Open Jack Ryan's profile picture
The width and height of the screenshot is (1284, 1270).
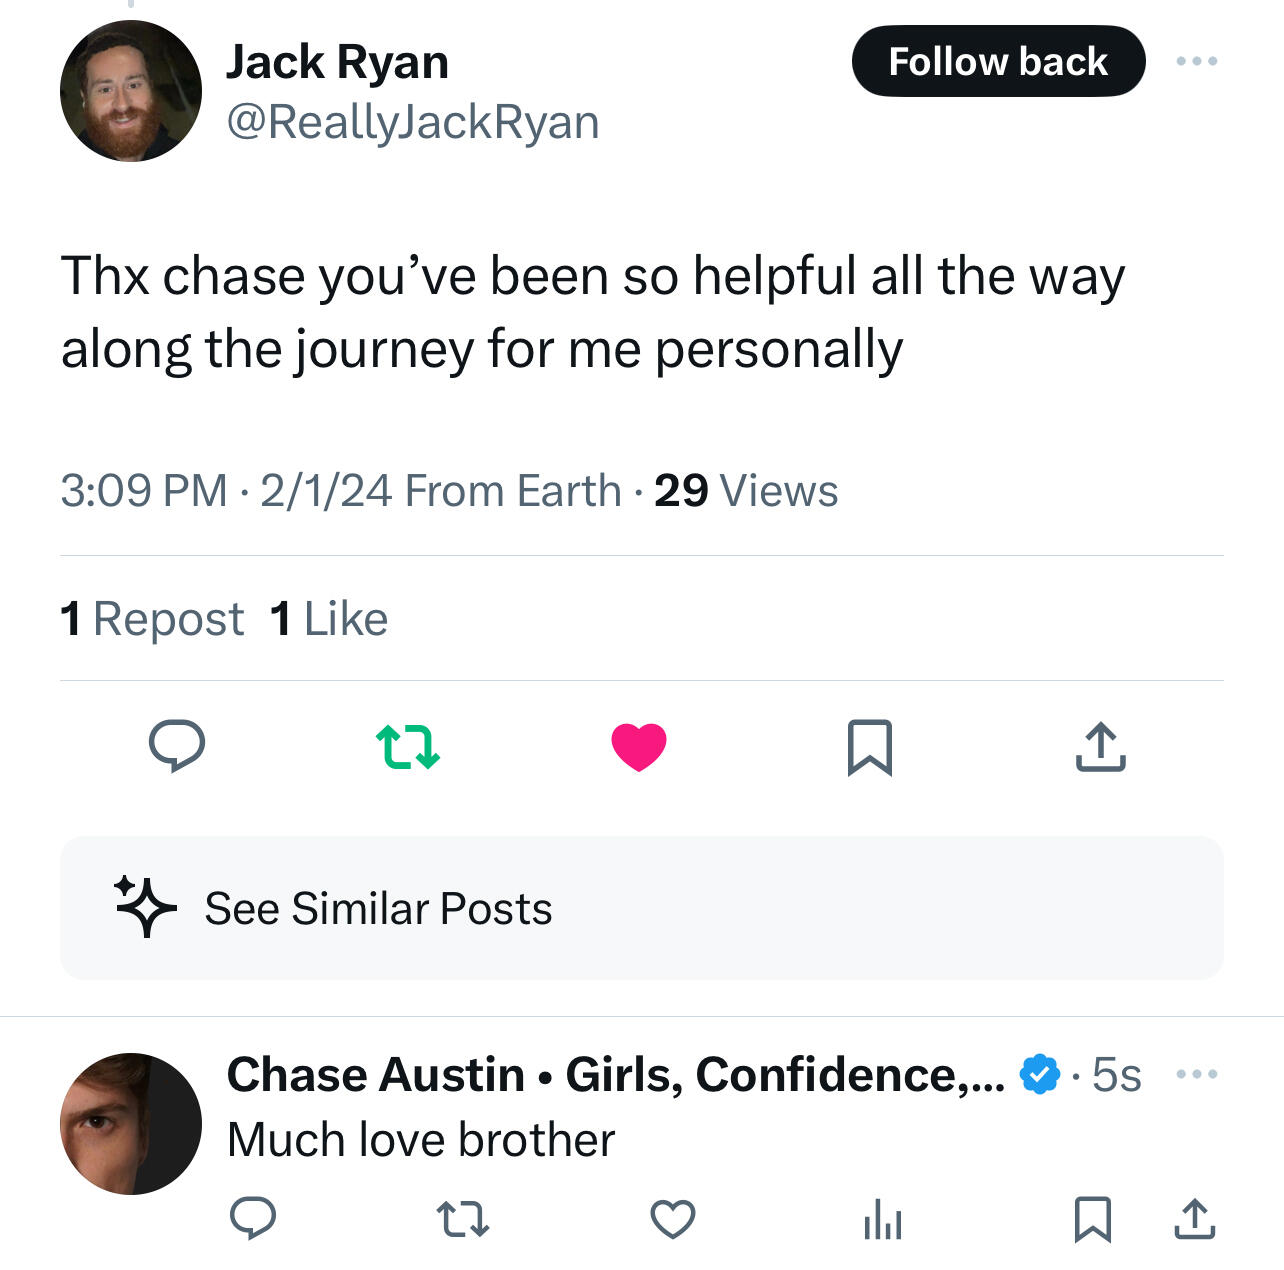coord(131,91)
